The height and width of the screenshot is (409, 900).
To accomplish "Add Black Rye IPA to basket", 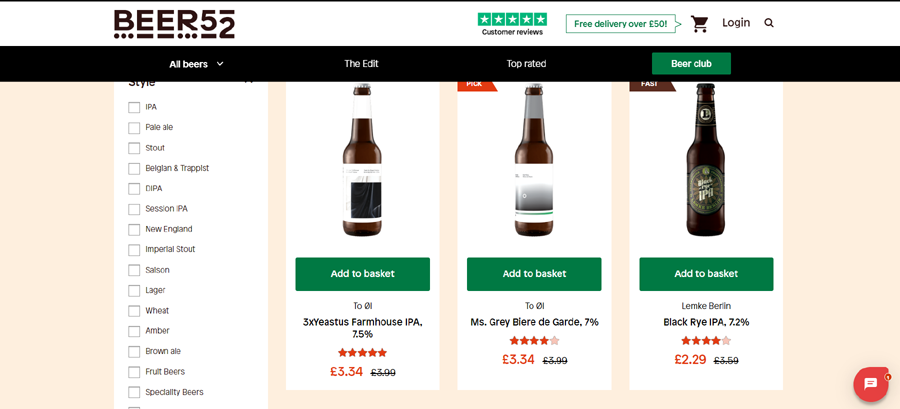I will pos(706,274).
